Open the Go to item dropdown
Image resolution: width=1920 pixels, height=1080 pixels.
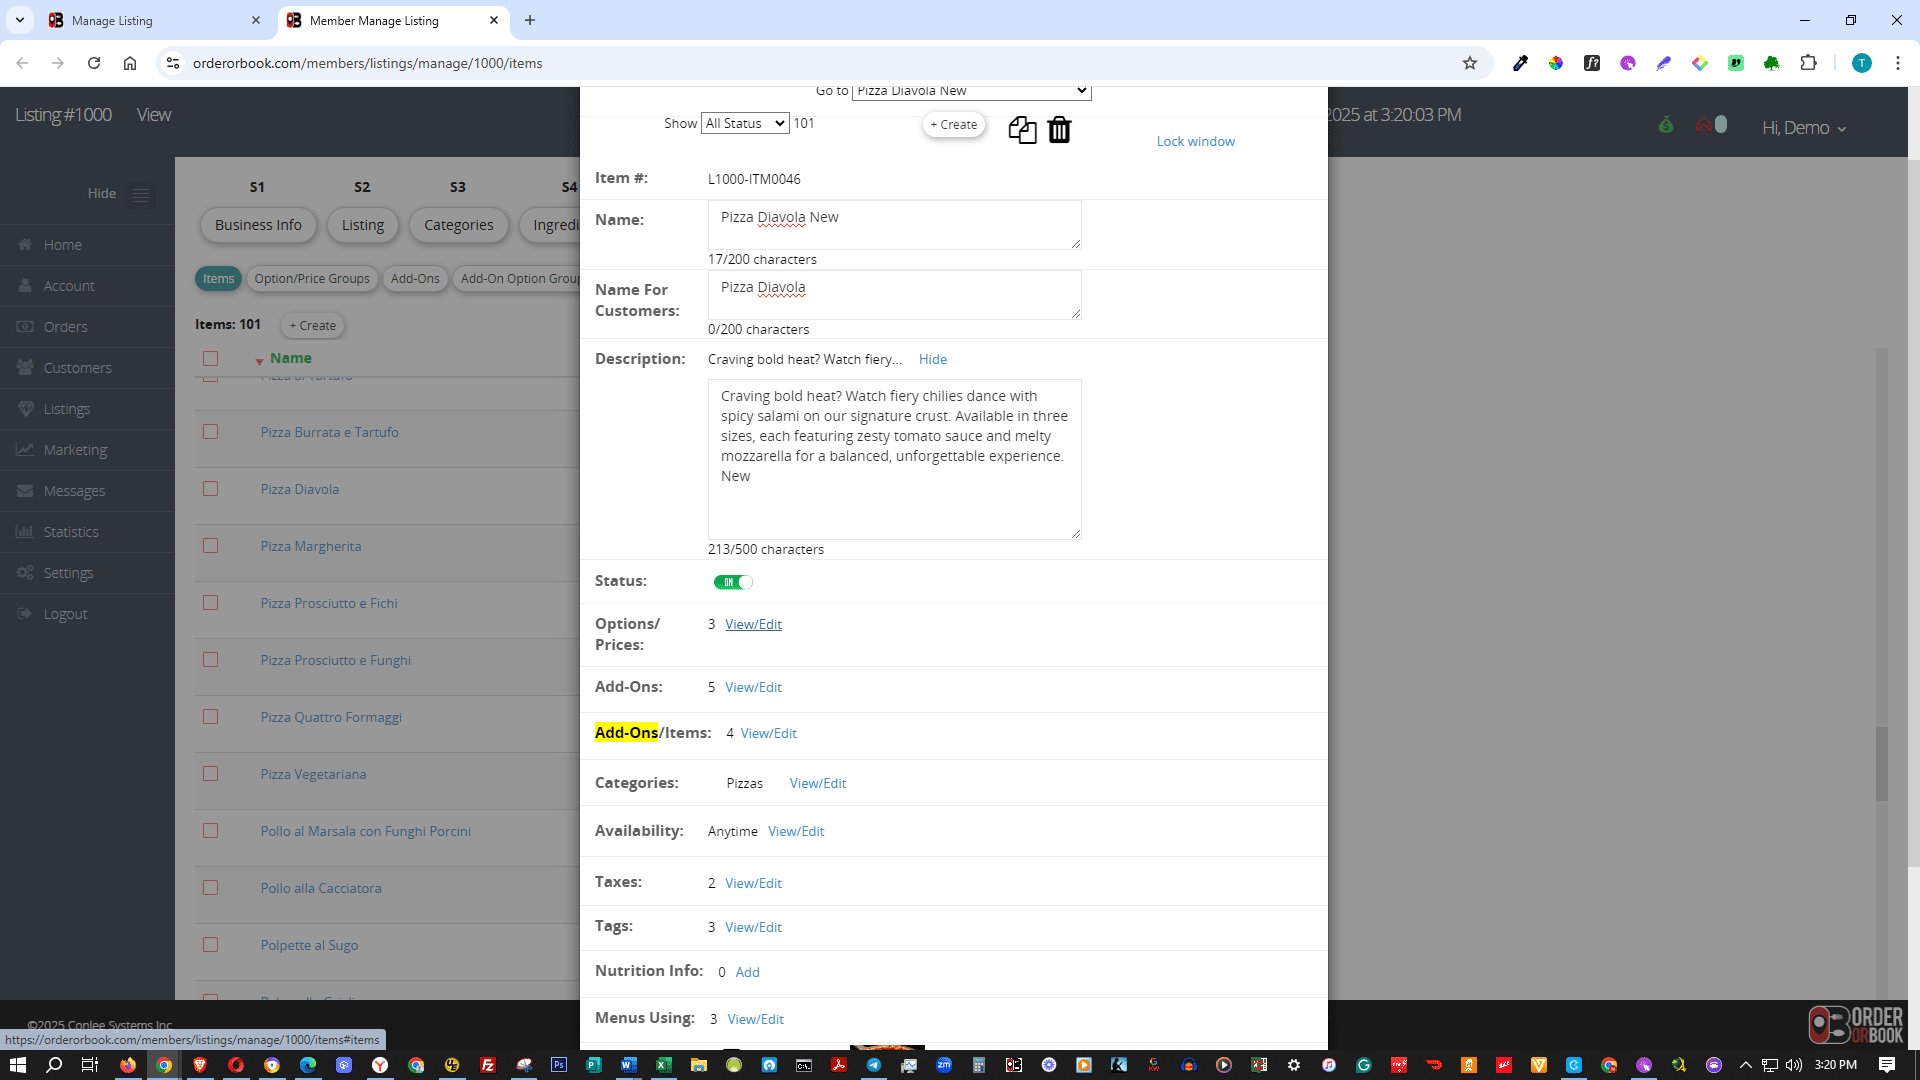[x=970, y=91]
